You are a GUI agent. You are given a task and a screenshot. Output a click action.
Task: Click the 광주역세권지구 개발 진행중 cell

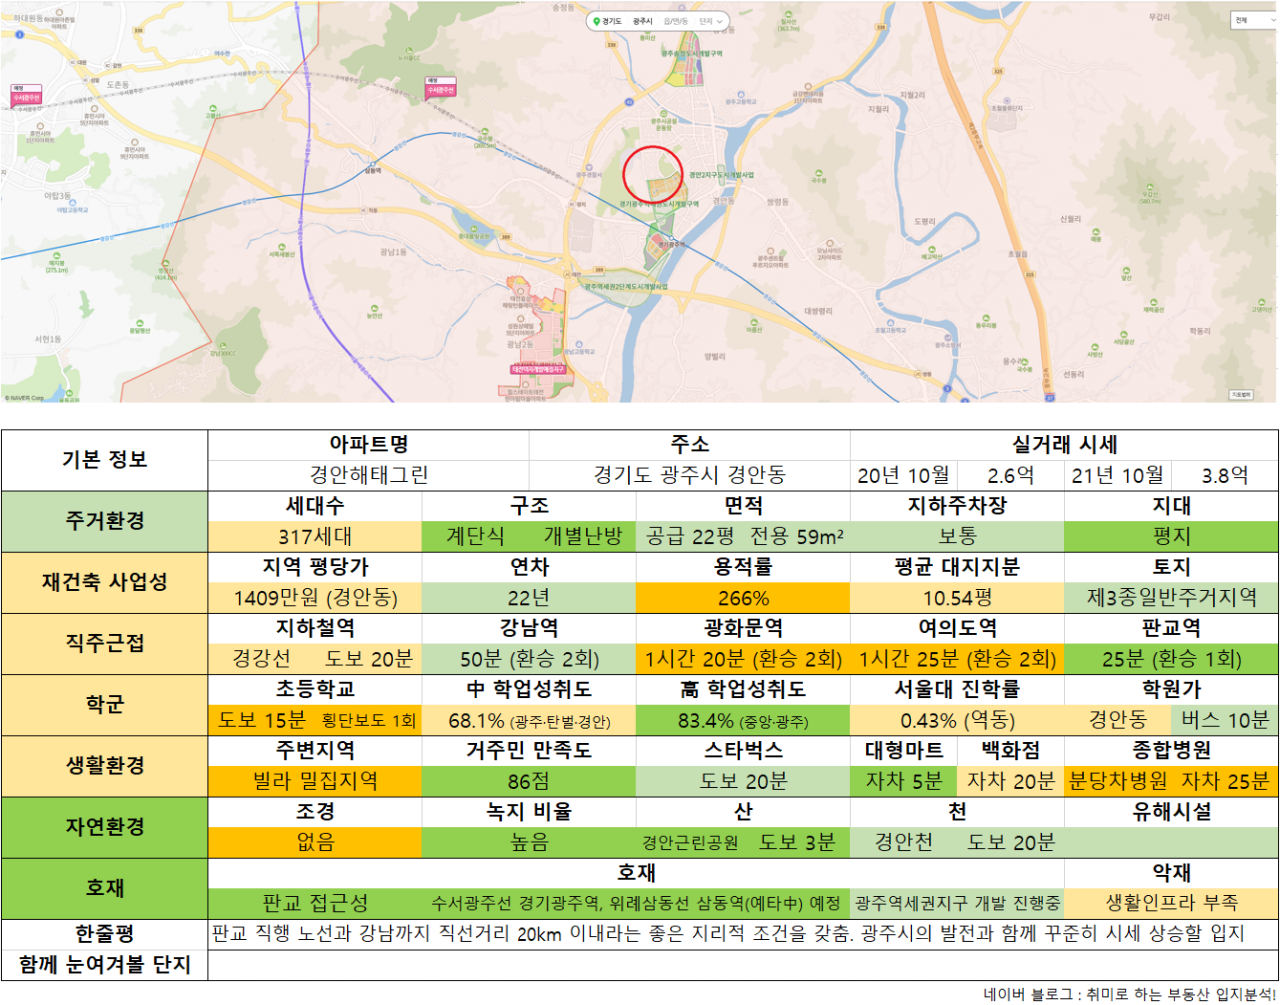pos(957,903)
